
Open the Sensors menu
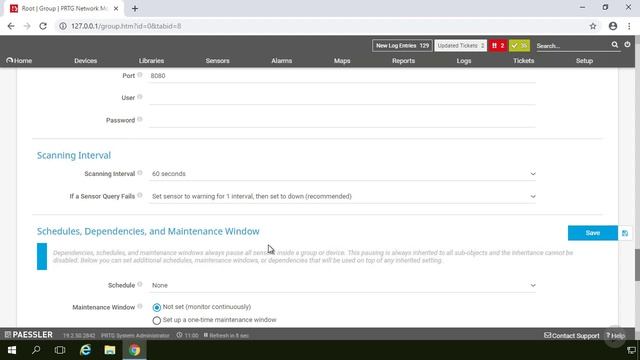pos(218,60)
